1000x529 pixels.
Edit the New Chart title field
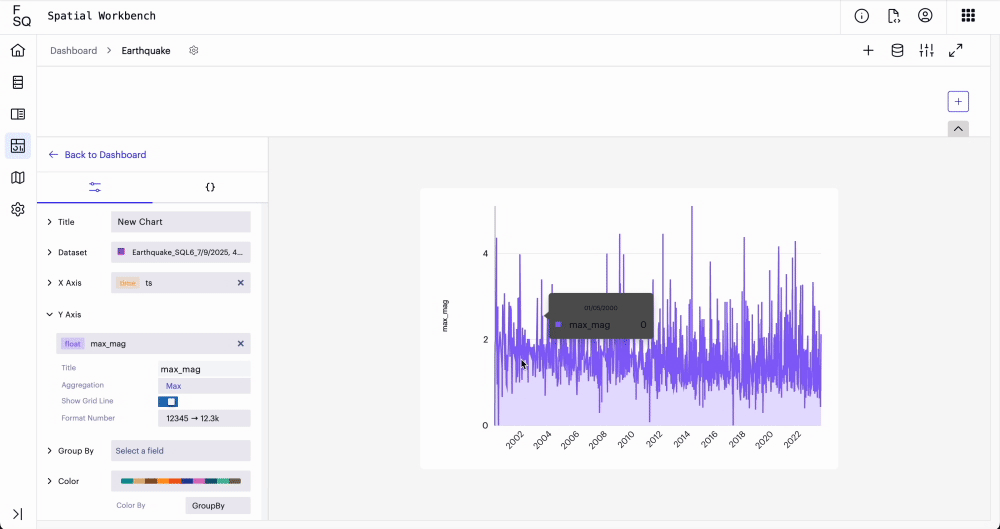point(180,222)
